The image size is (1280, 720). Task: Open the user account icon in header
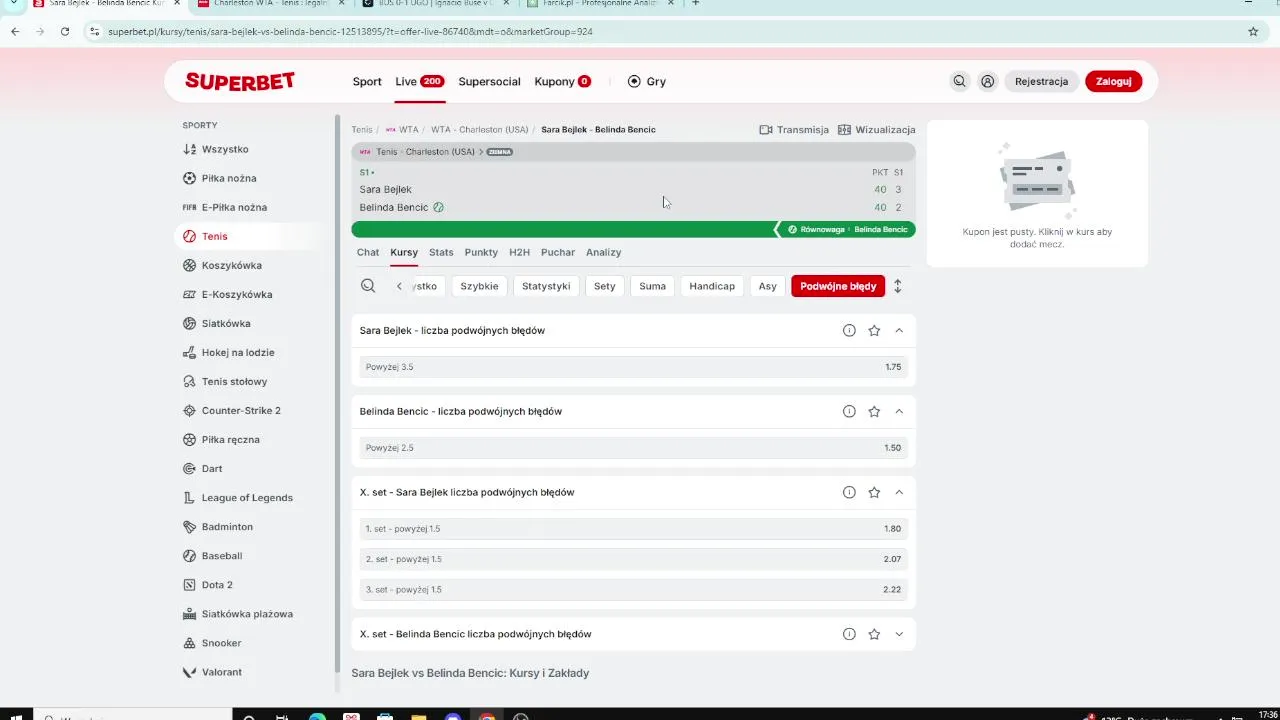click(x=988, y=81)
